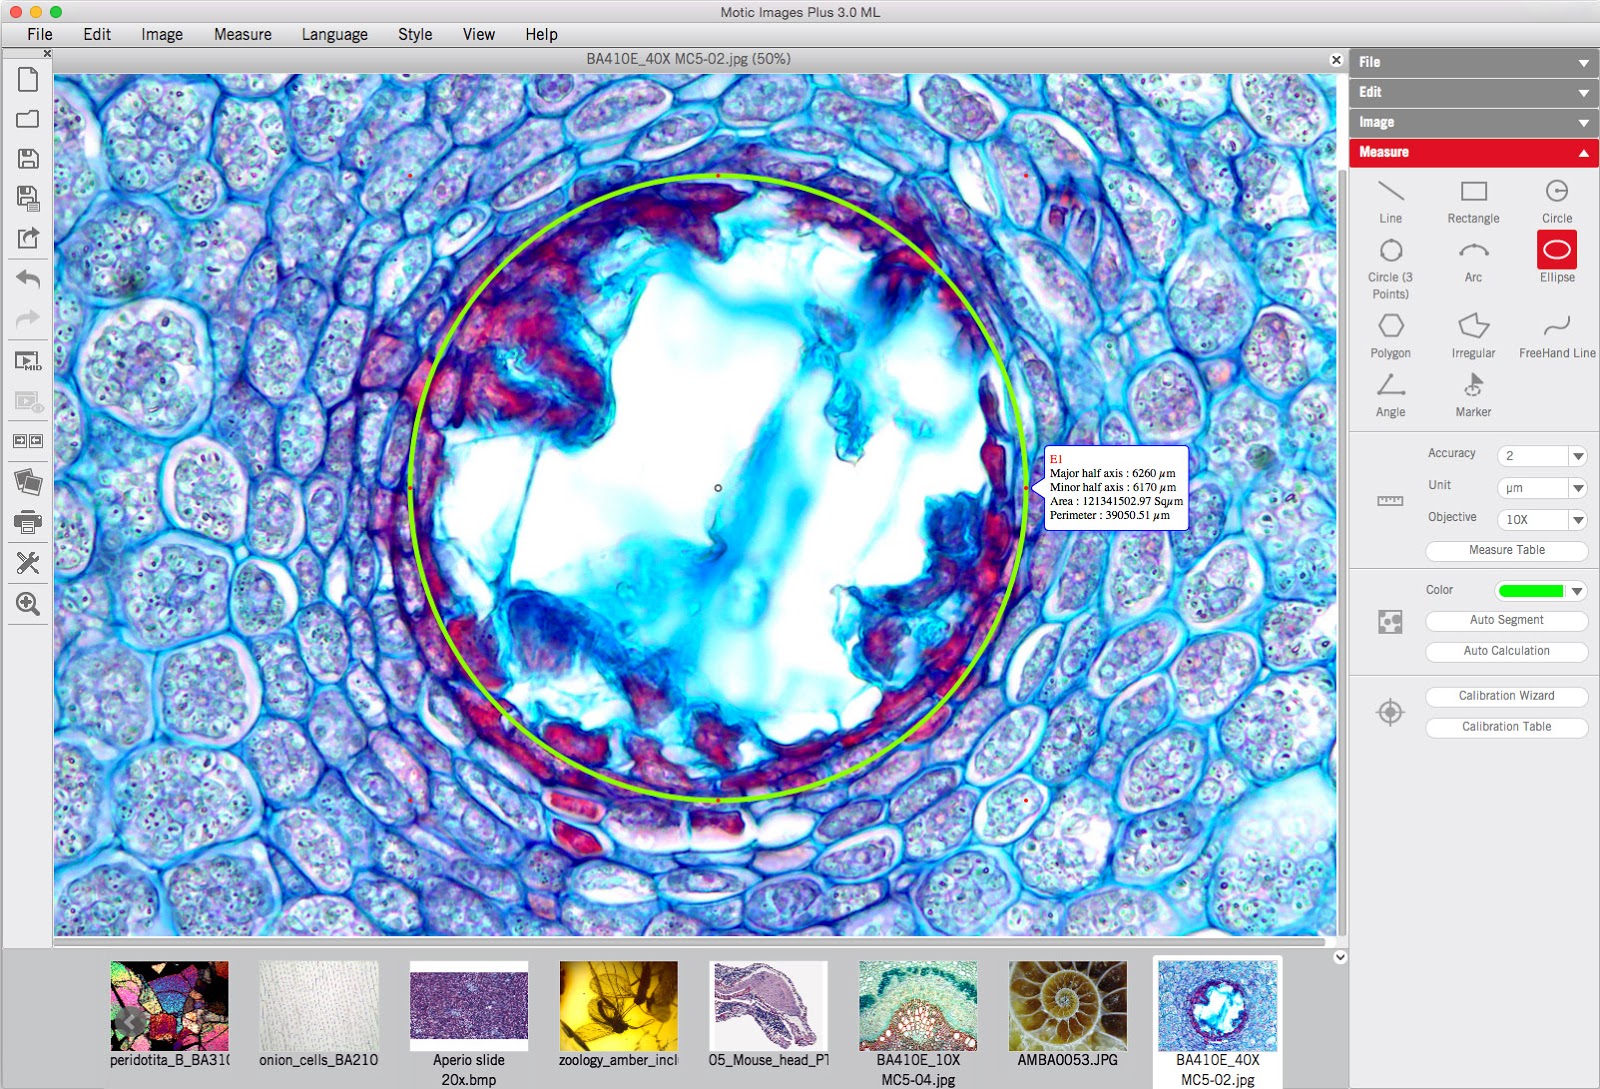Open the Measure Table
This screenshot has height=1089, width=1600.
[x=1506, y=551]
